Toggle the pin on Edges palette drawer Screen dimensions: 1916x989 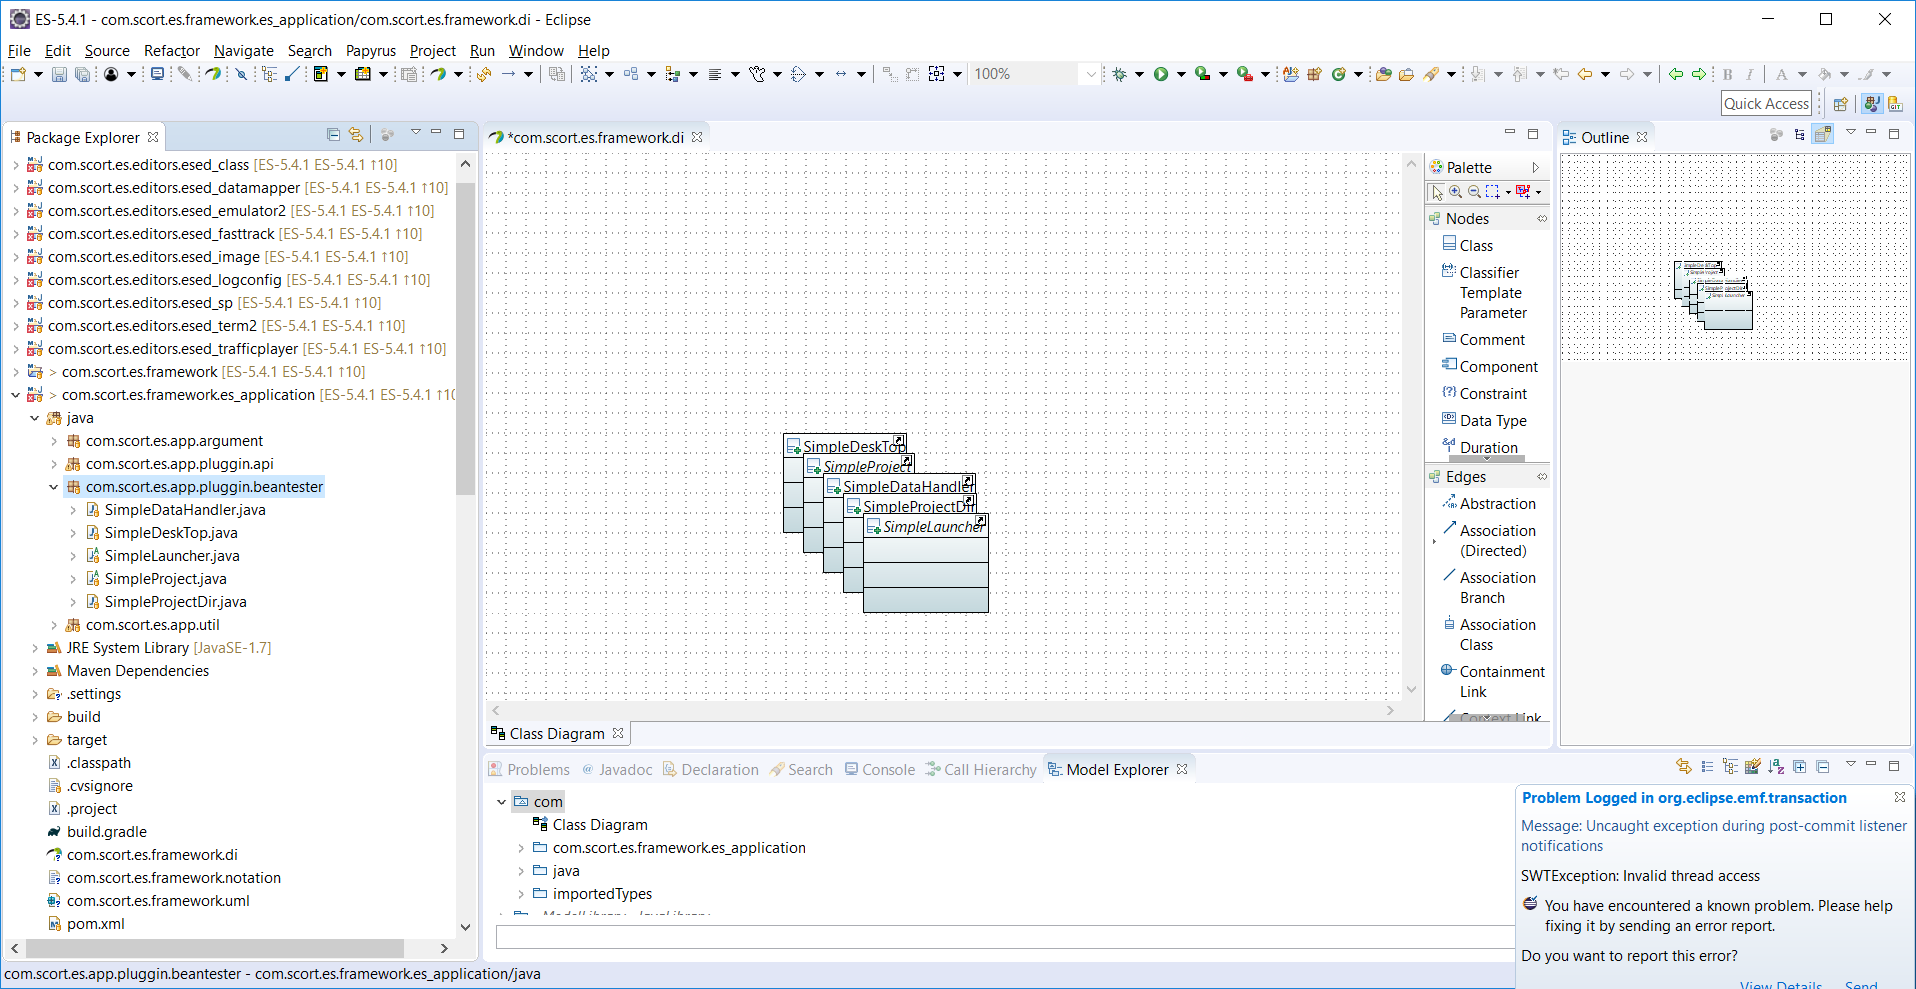point(1542,477)
